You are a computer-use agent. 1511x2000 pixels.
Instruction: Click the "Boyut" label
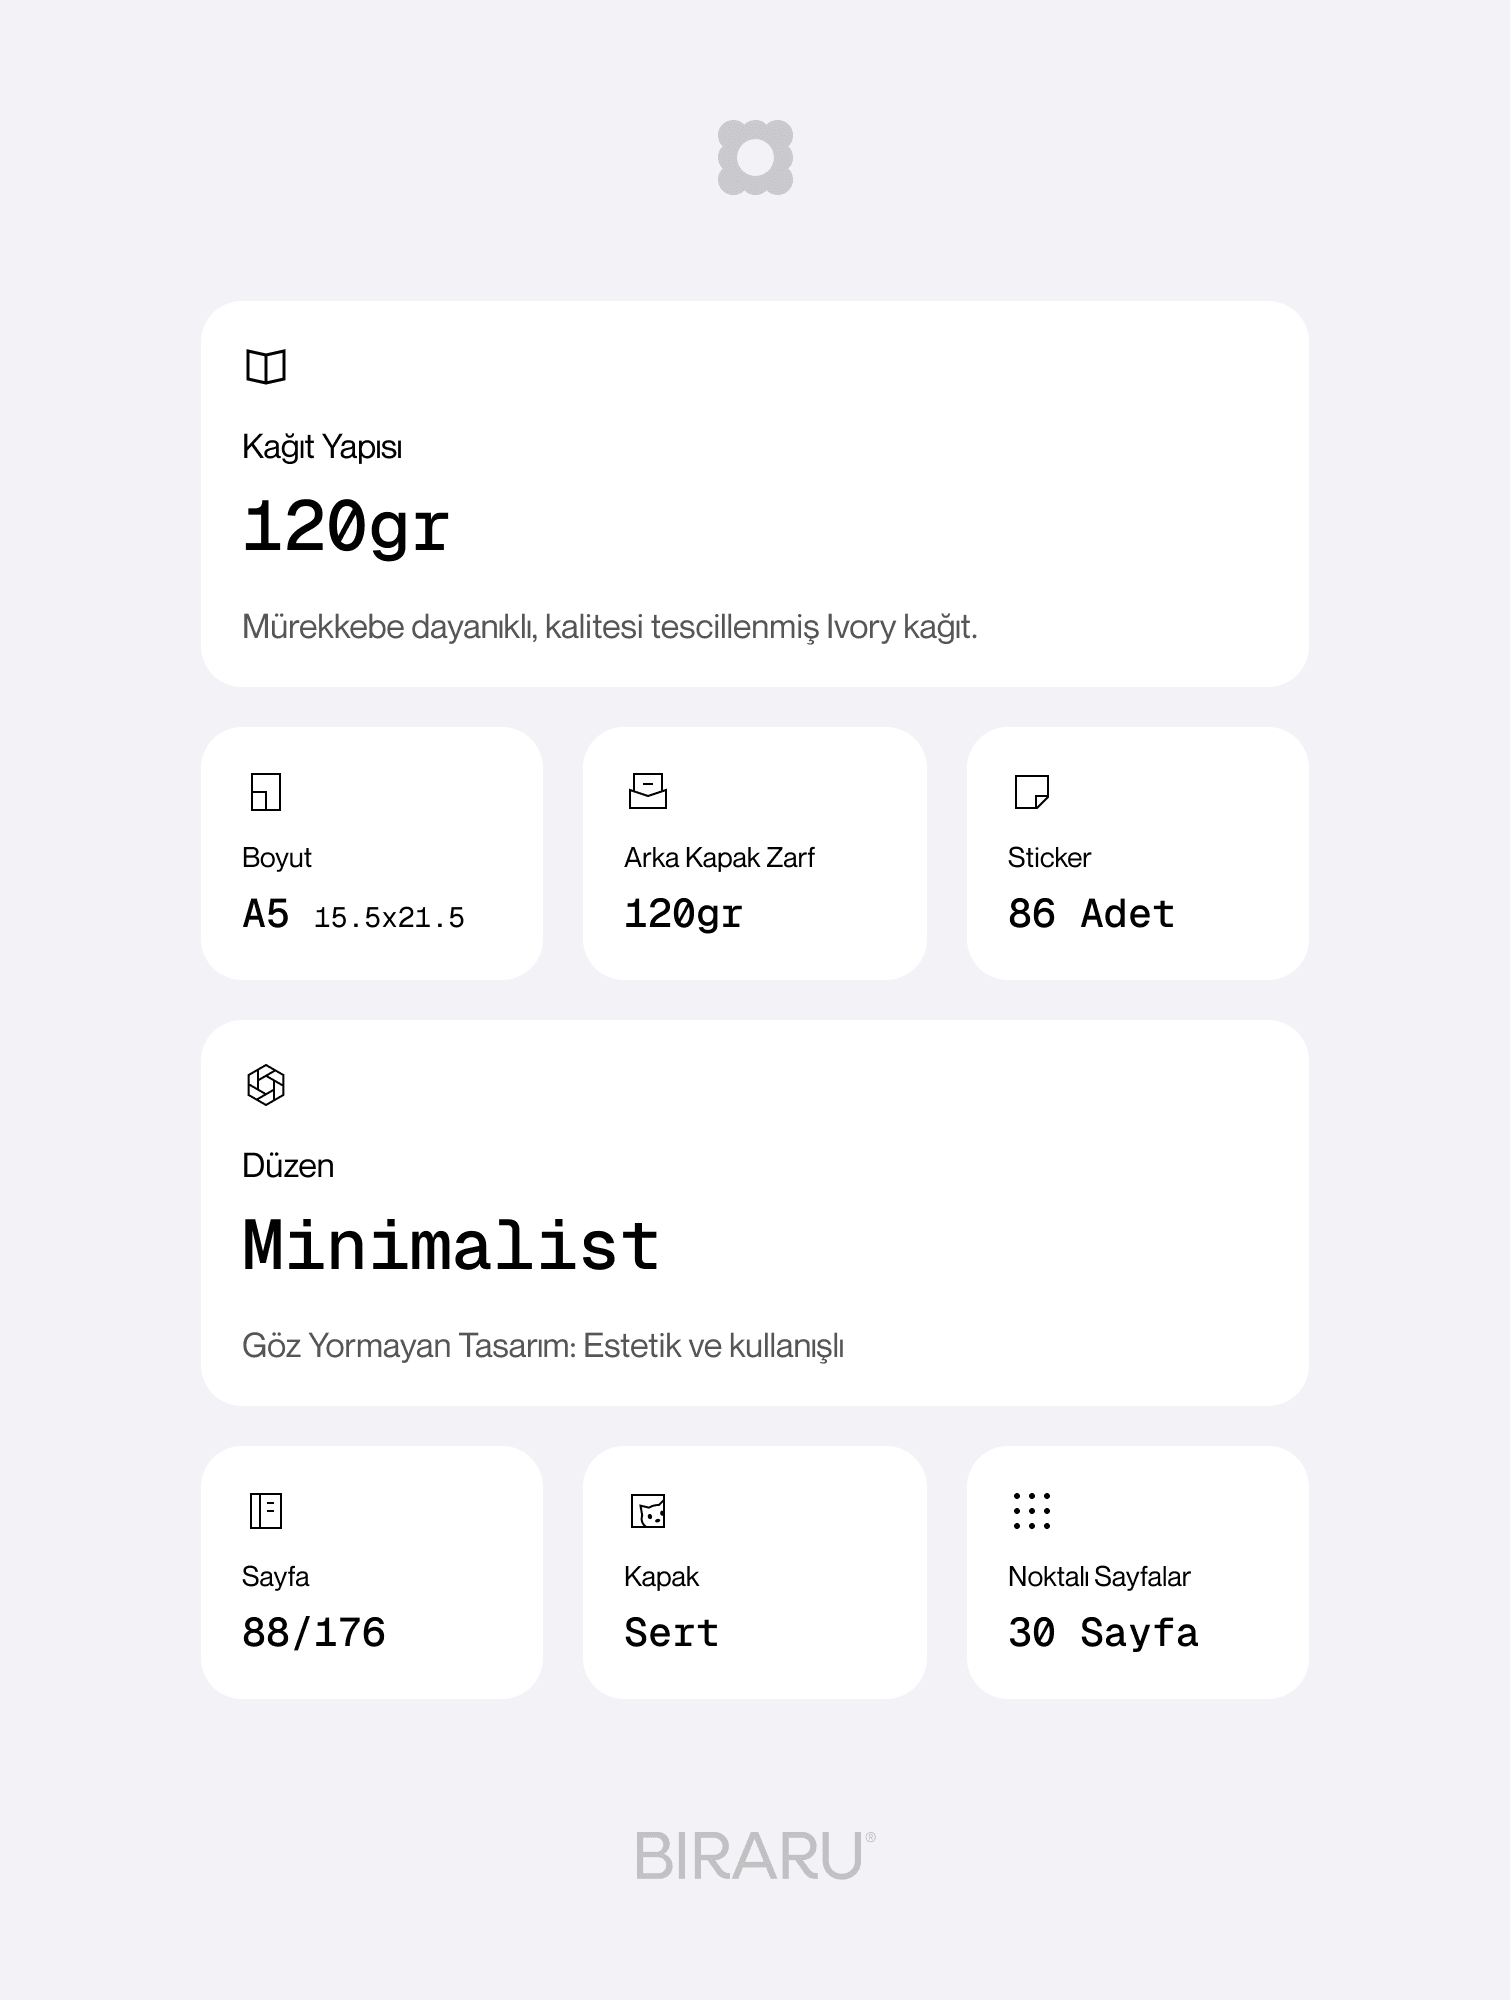tap(277, 858)
